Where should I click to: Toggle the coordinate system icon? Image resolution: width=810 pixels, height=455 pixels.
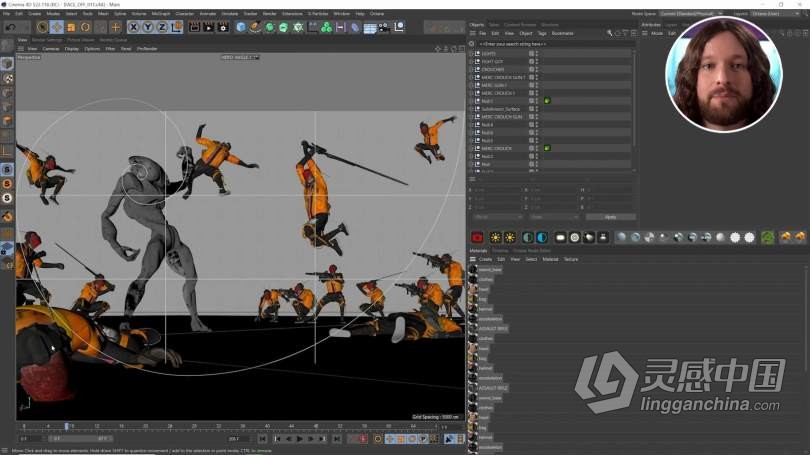(176, 27)
